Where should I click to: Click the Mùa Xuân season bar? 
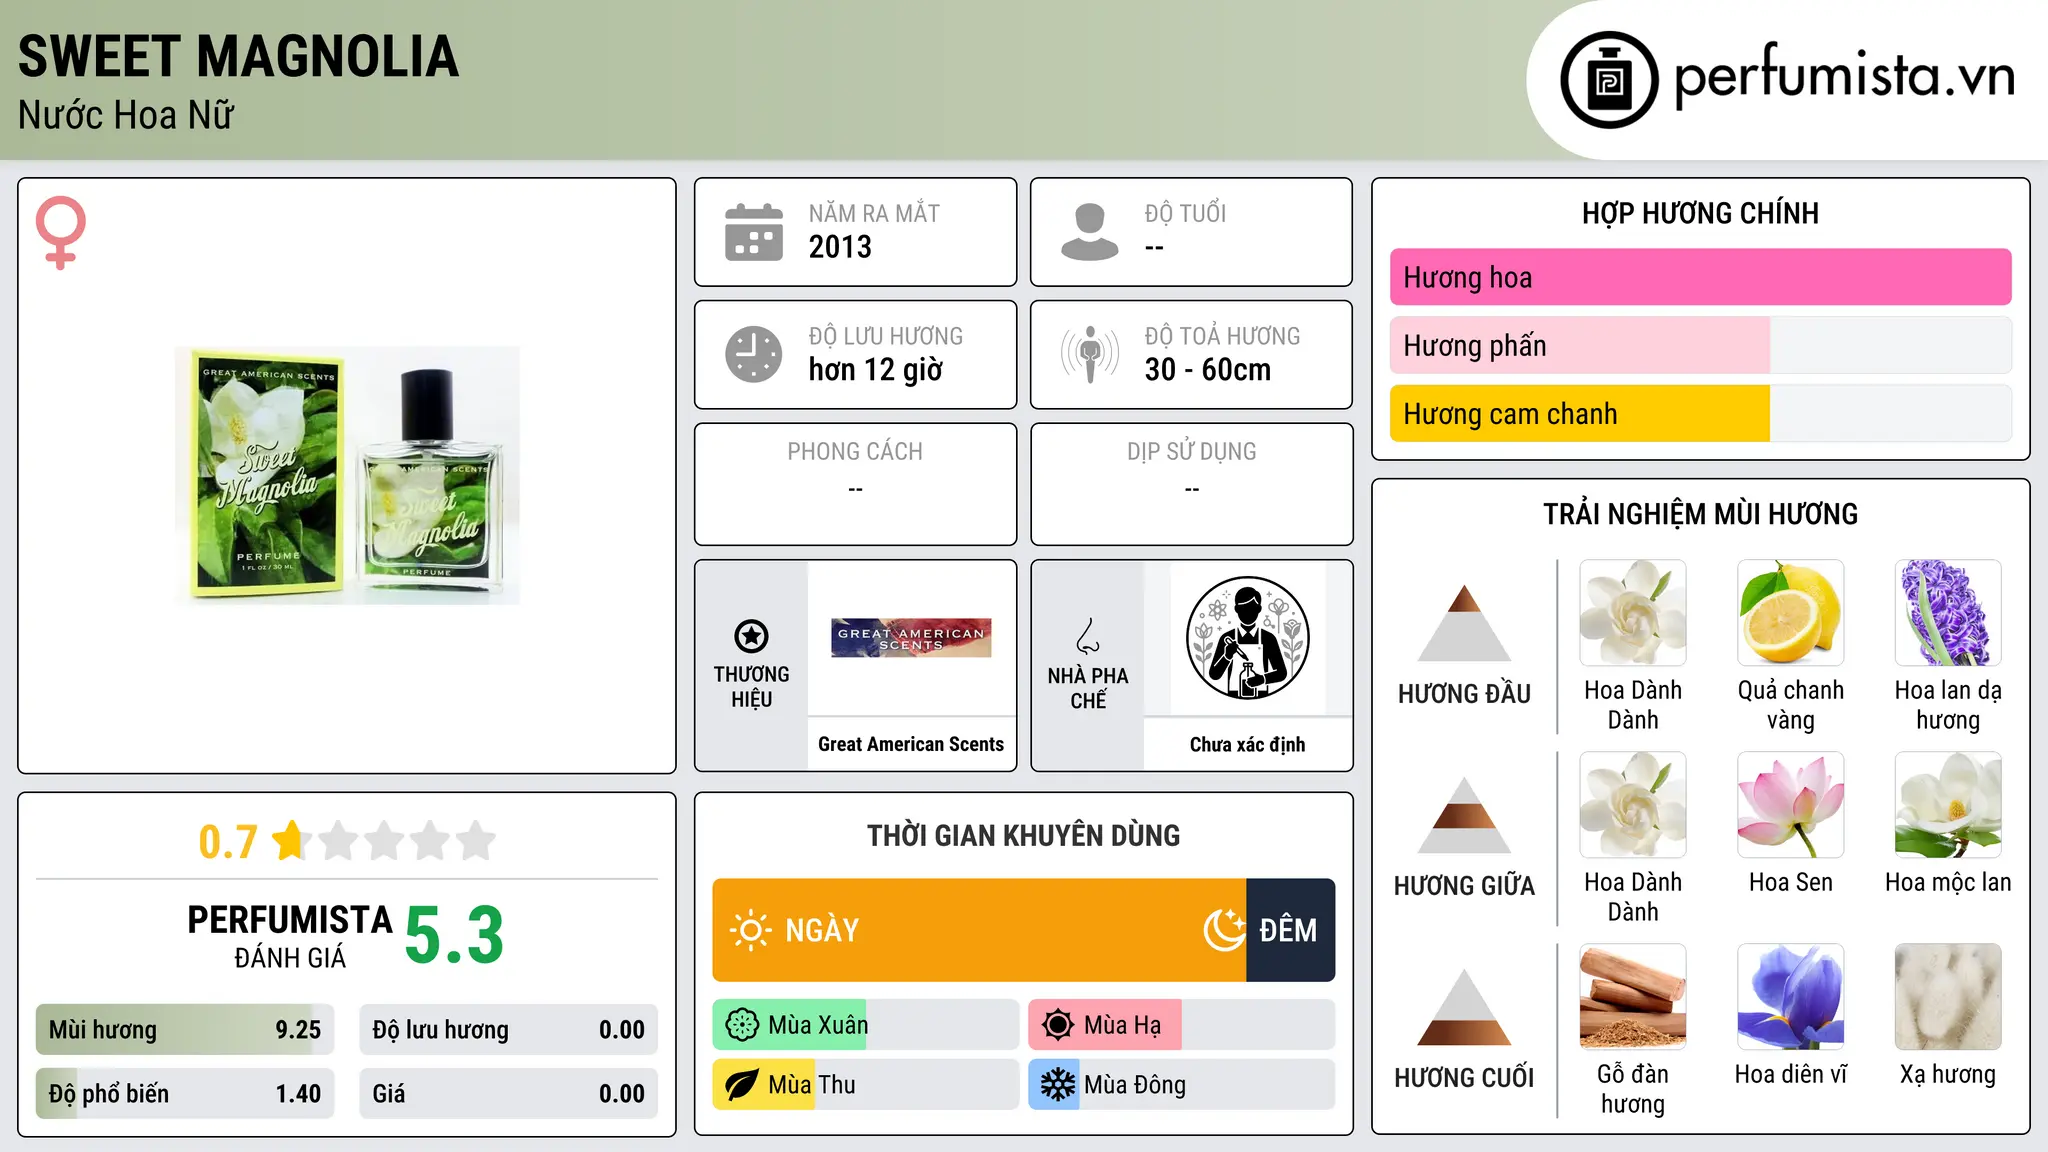tap(866, 1025)
